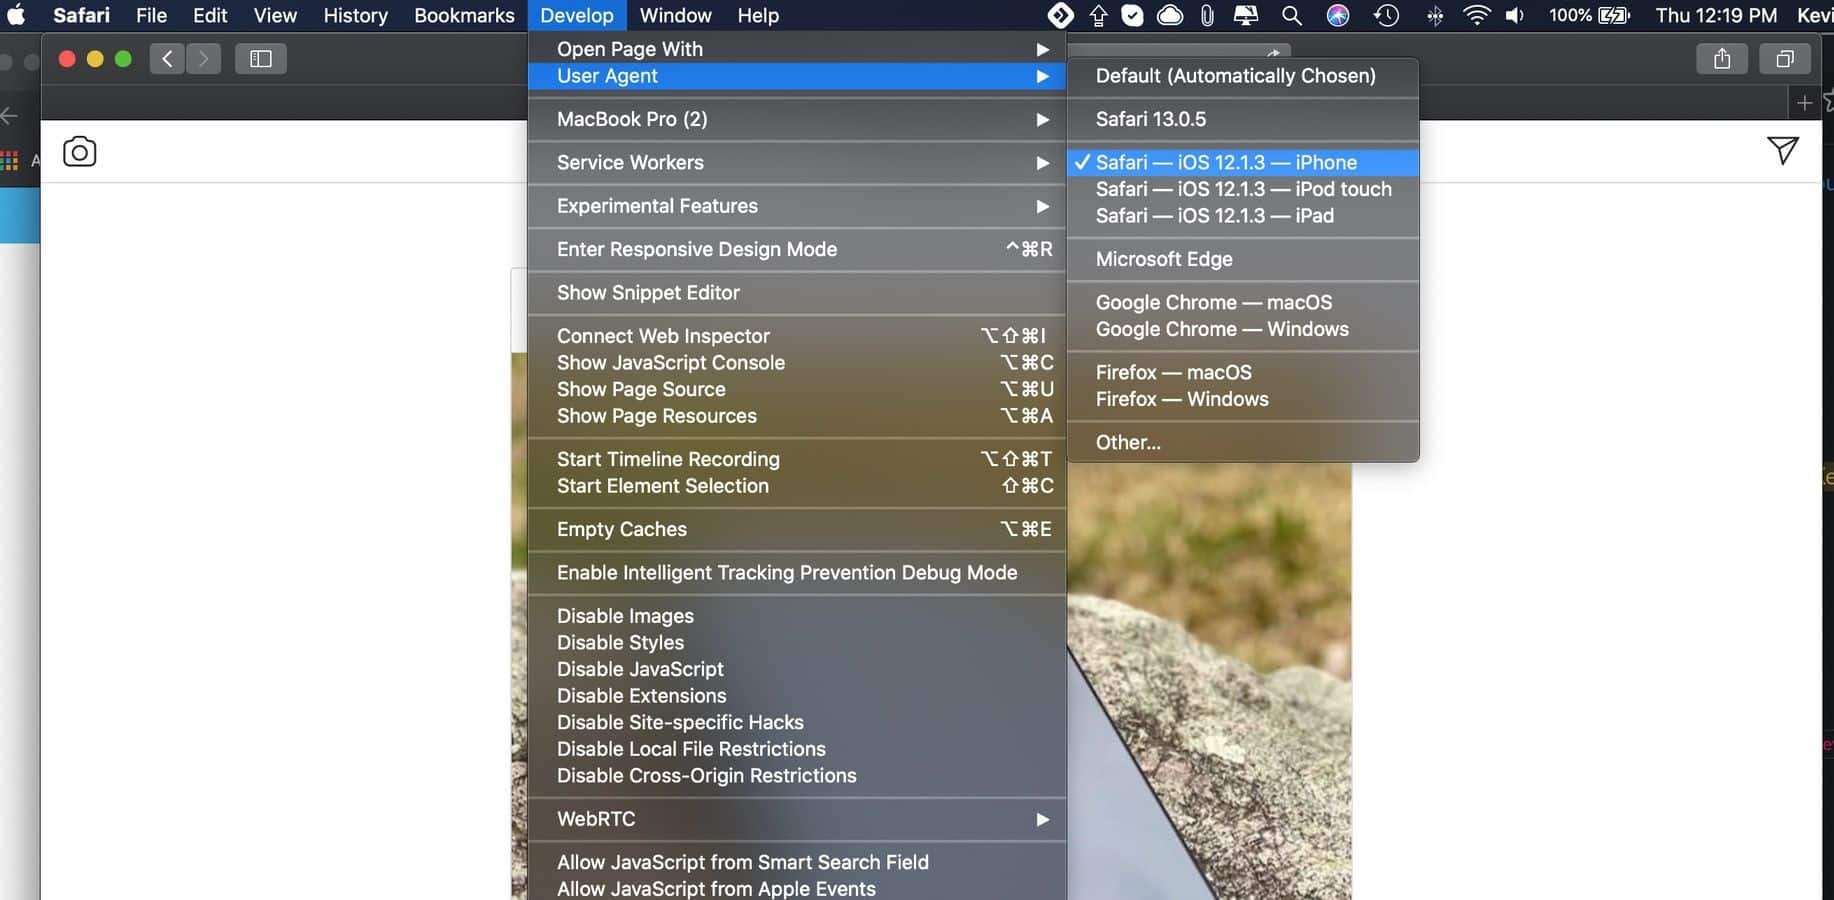Go forward with Safari's forward button
Screen dimensions: 1834x900
(204, 59)
